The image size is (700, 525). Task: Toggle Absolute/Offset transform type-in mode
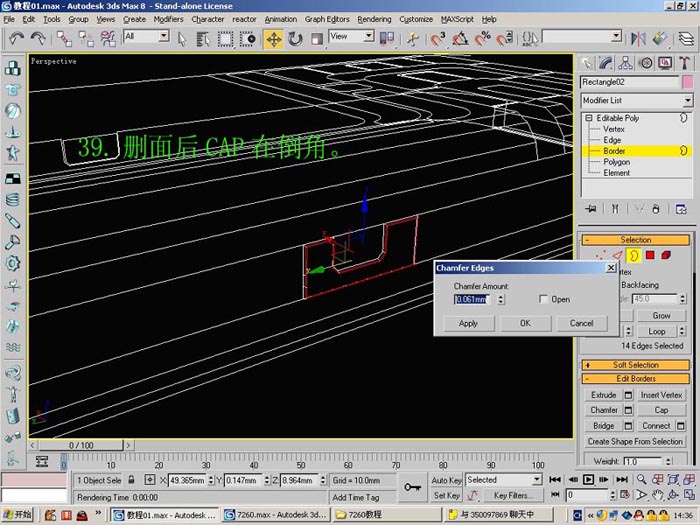point(150,480)
